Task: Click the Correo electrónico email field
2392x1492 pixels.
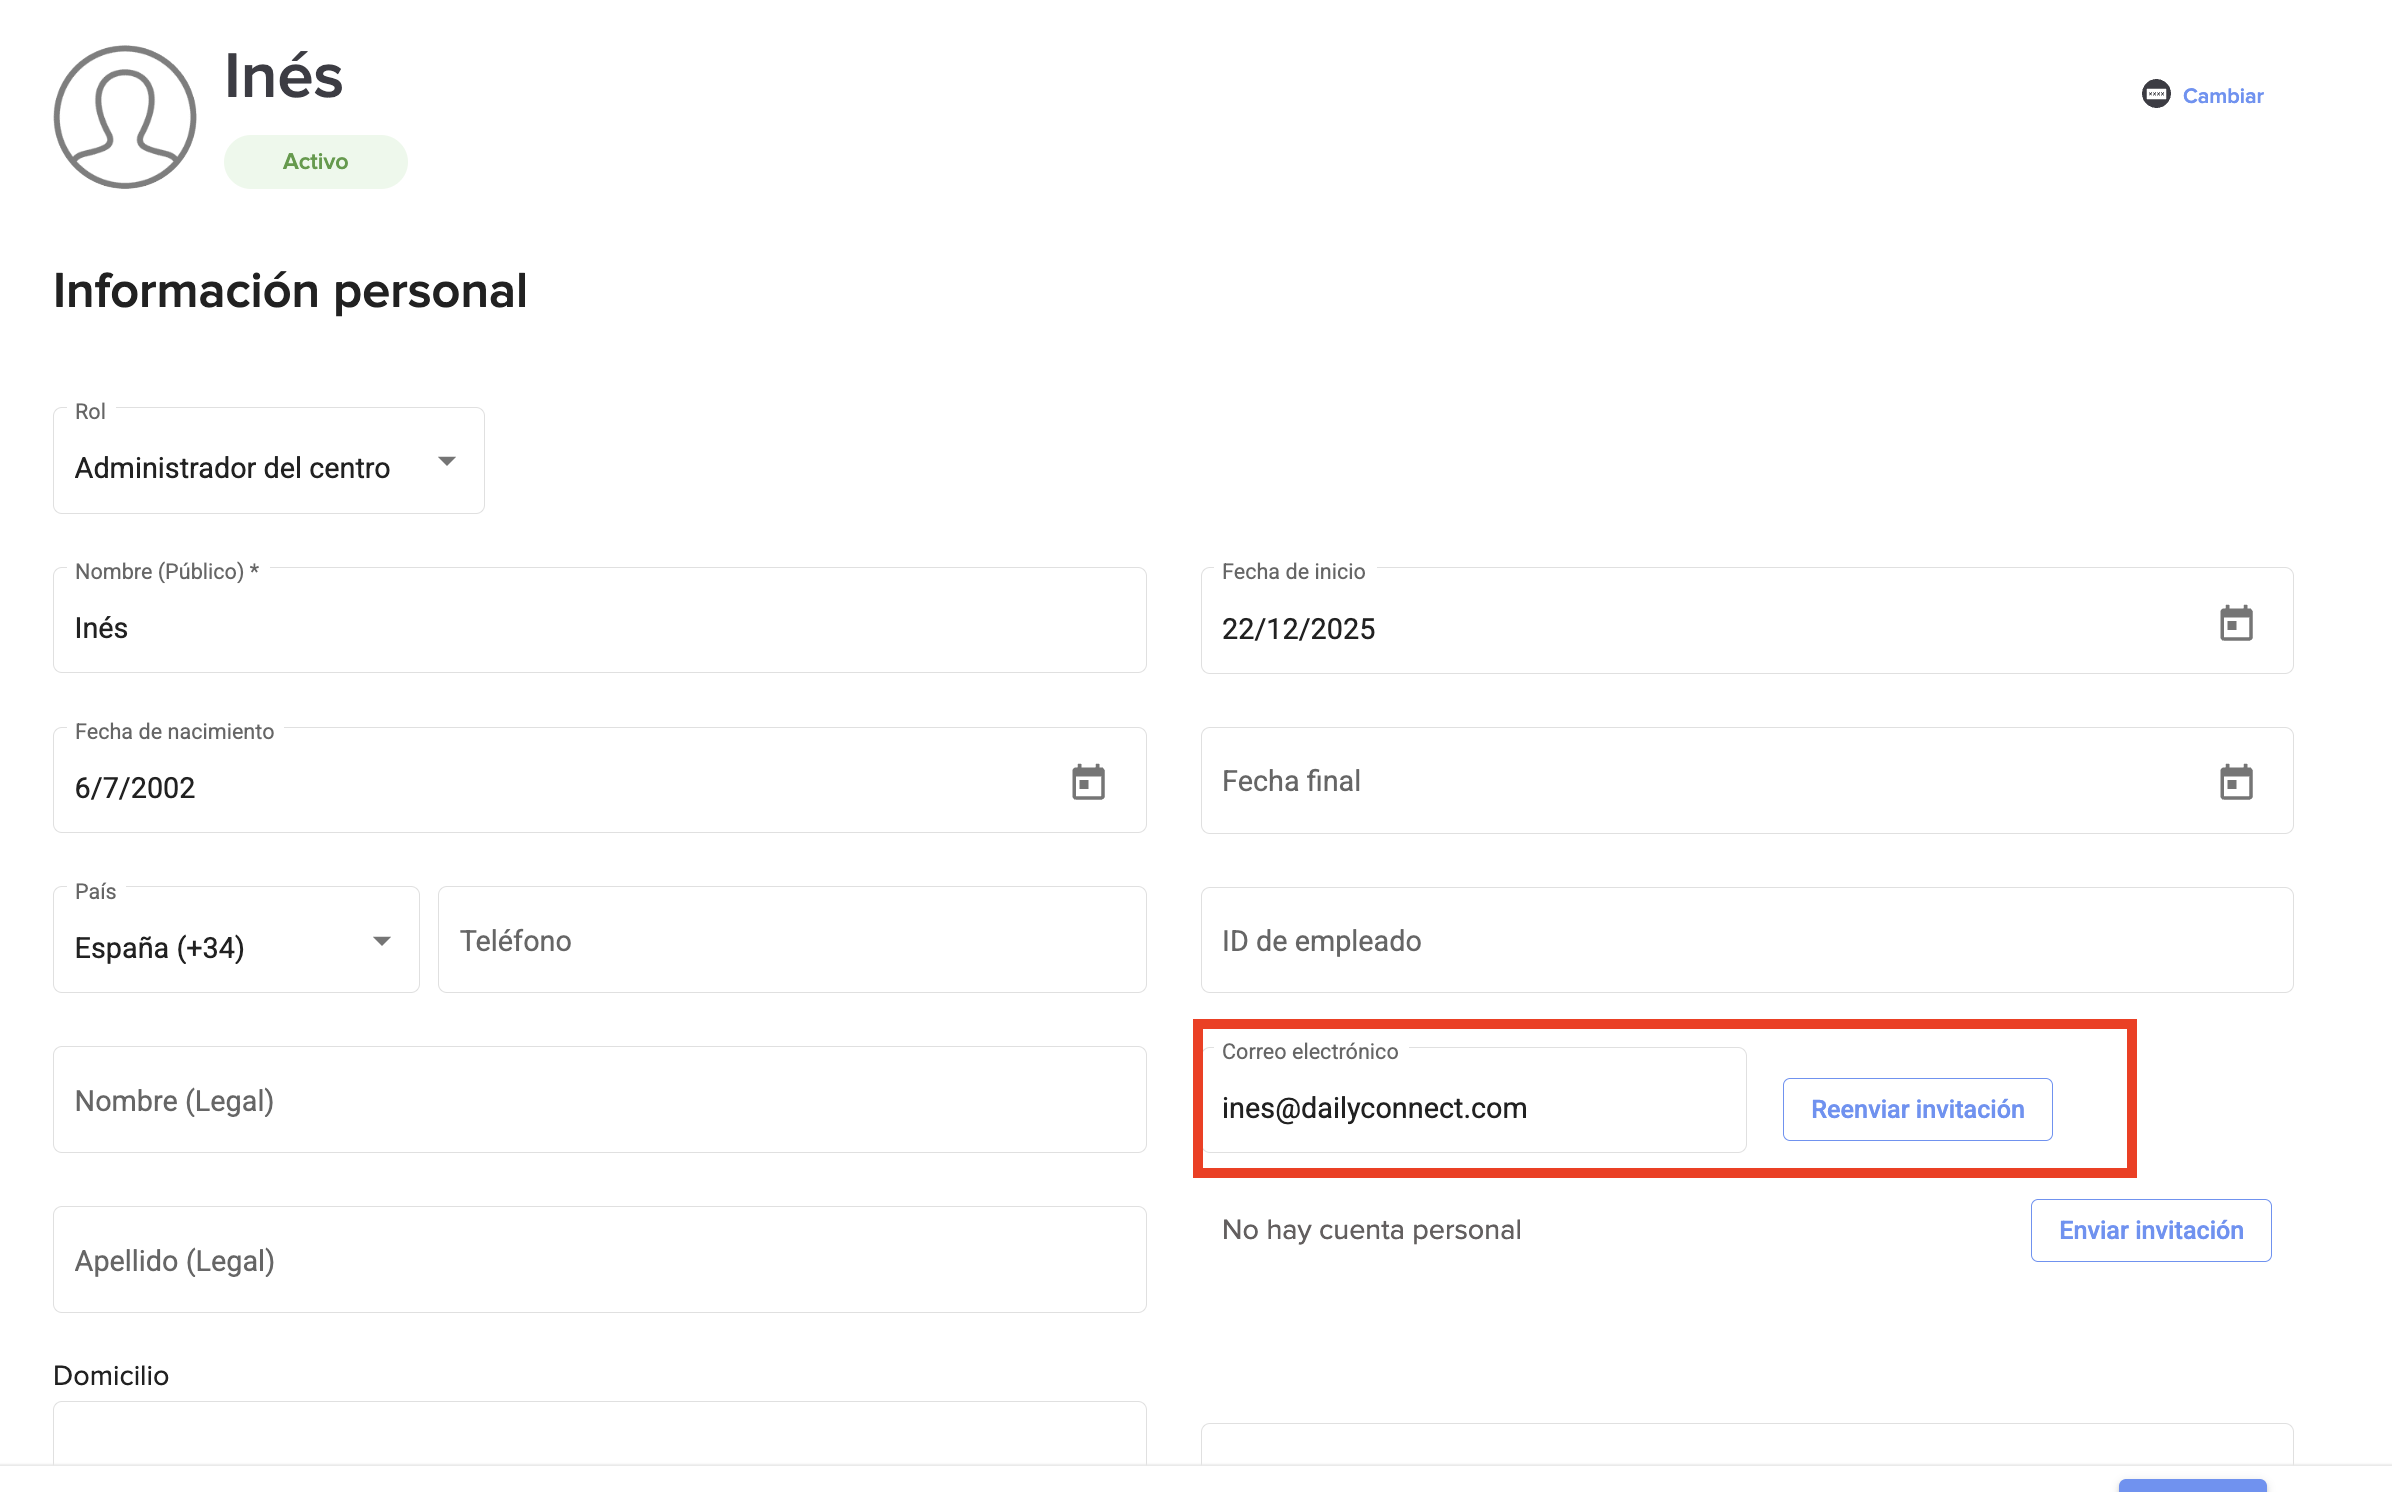Action: point(1473,1108)
